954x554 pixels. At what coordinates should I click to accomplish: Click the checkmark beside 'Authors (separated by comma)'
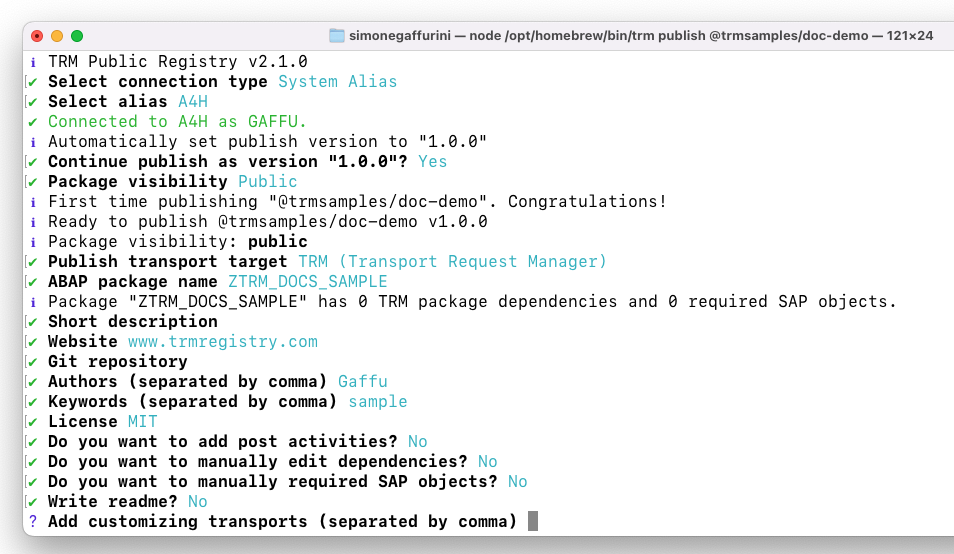[x=33, y=383]
